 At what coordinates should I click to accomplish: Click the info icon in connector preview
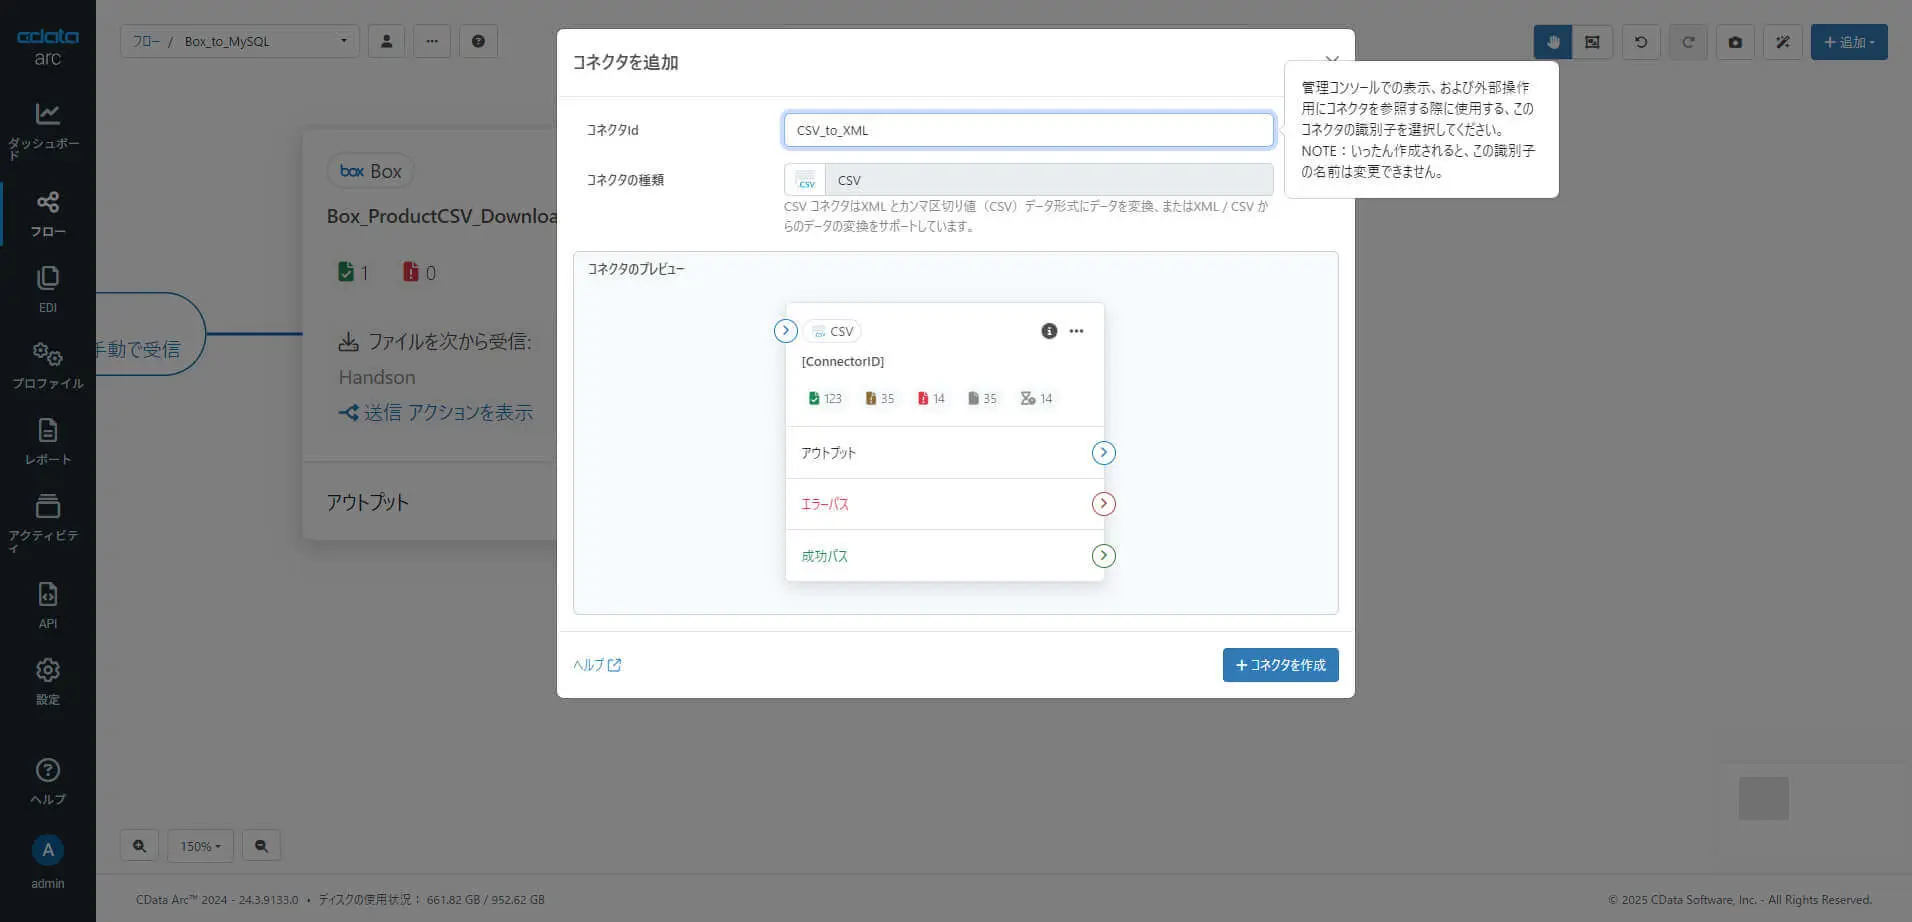tap(1049, 331)
